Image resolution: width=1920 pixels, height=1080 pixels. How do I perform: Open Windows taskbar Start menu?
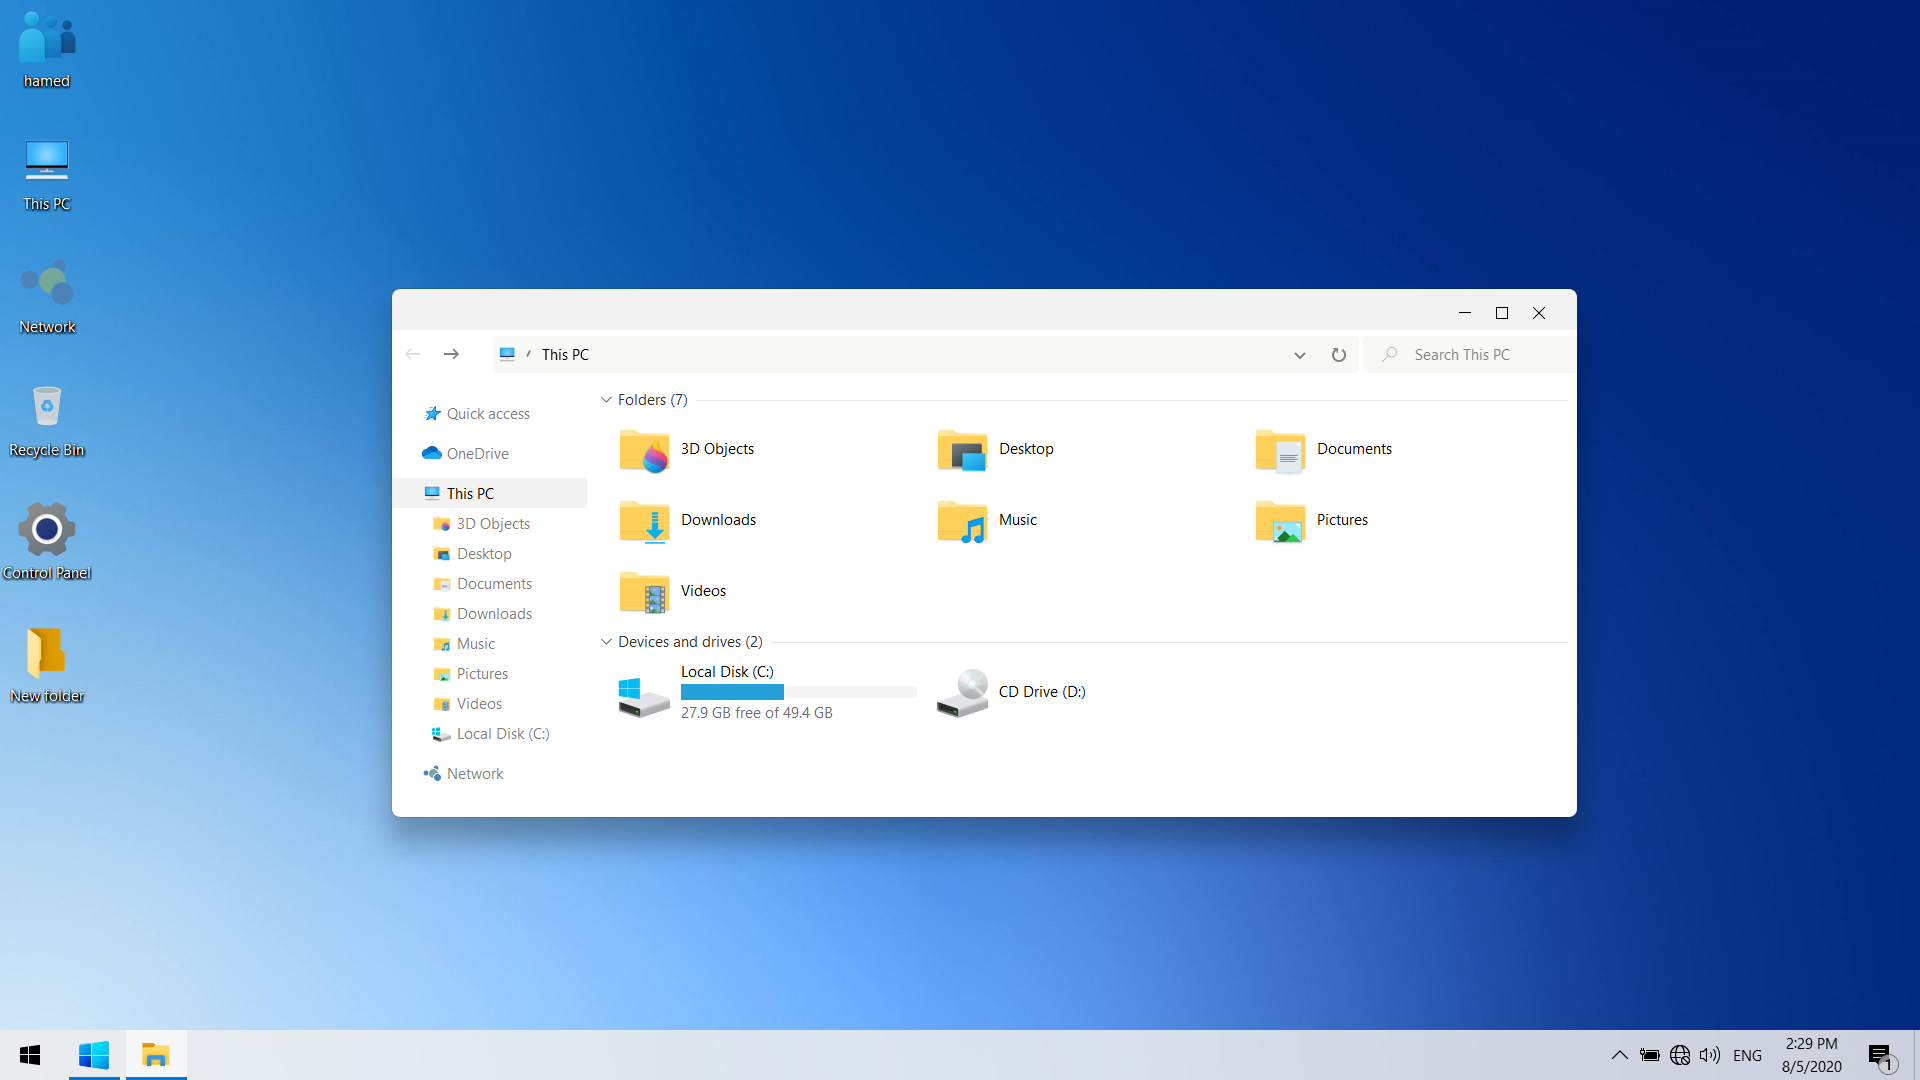[x=30, y=1054]
